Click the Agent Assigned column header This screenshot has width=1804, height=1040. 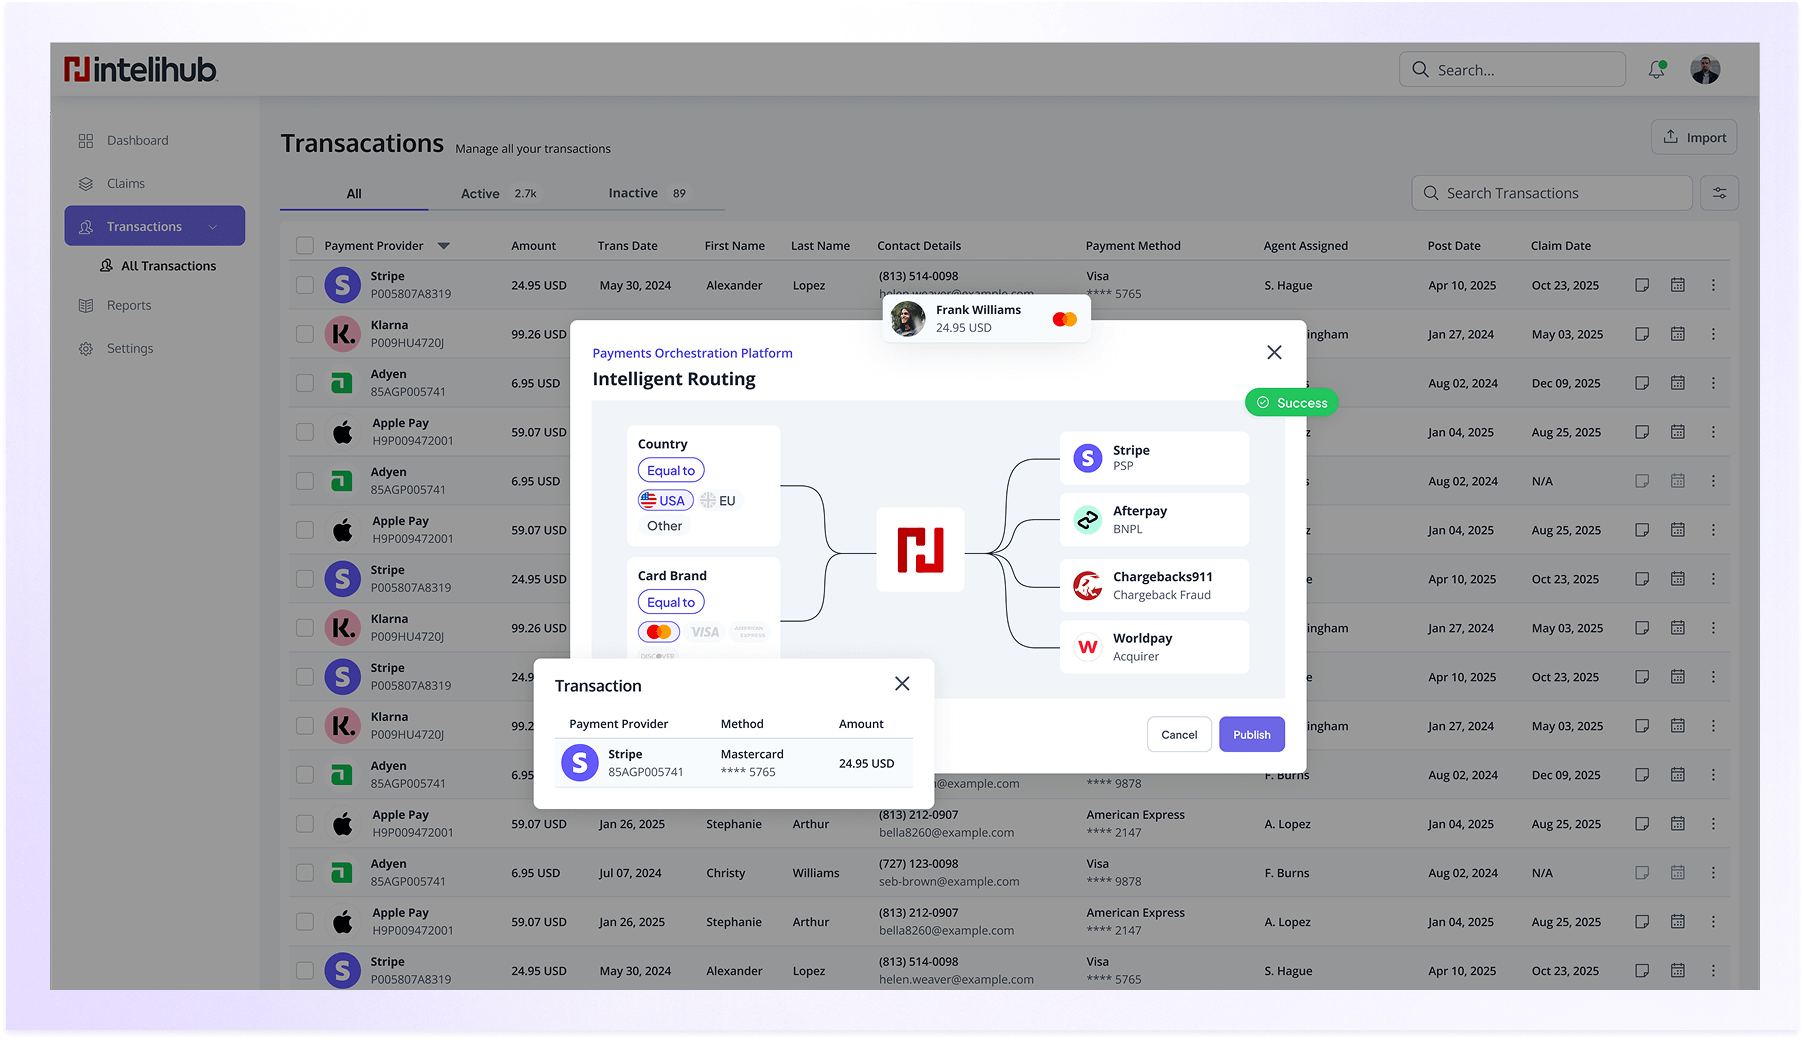(x=1305, y=246)
